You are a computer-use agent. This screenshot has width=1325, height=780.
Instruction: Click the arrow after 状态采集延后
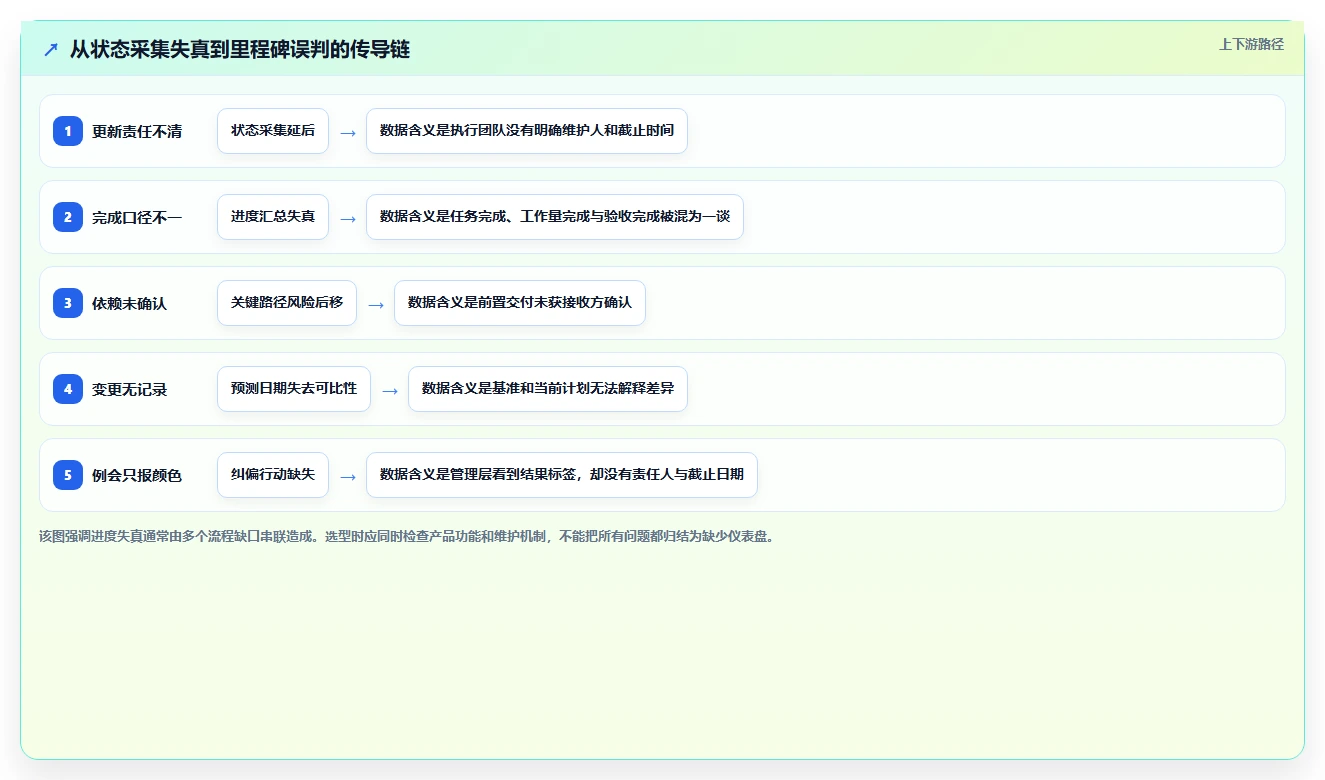point(348,132)
